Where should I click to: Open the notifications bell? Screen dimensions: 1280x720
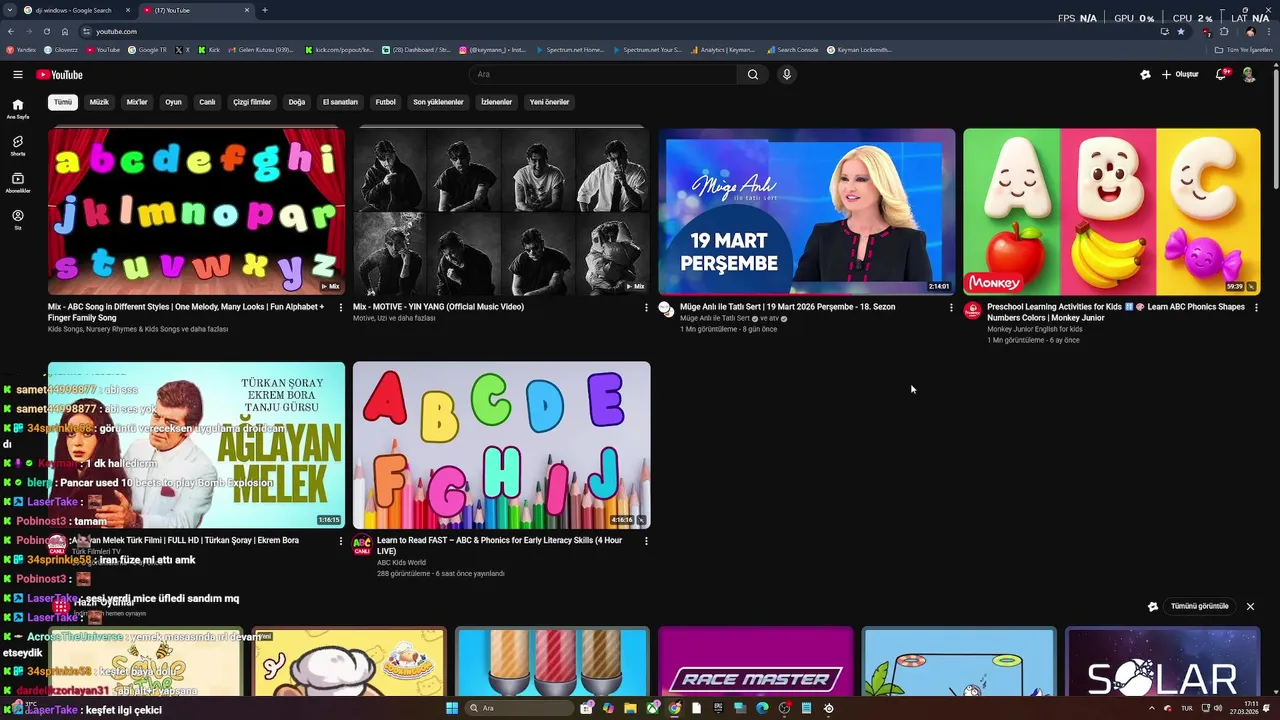pyautogui.click(x=1221, y=74)
